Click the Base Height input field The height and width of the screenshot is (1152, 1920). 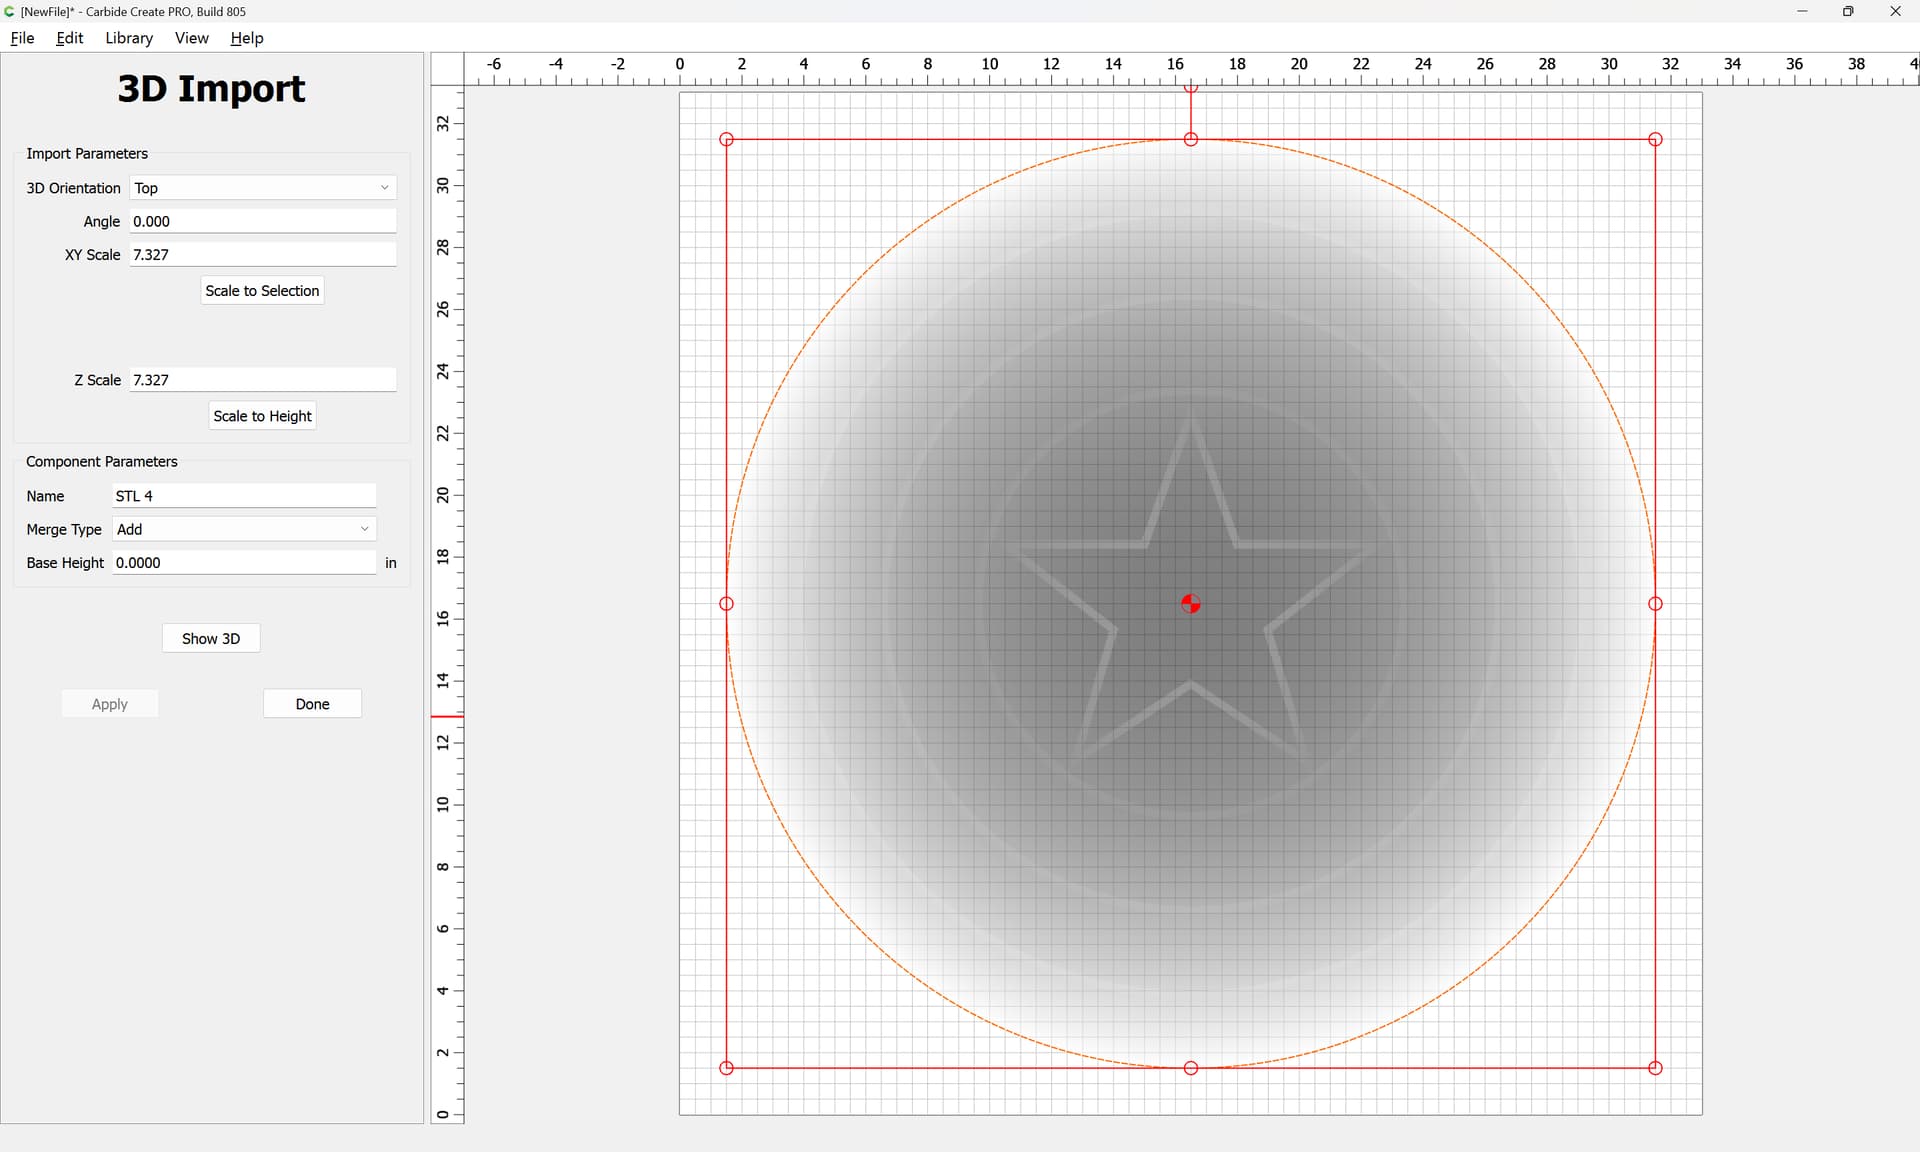(x=244, y=563)
